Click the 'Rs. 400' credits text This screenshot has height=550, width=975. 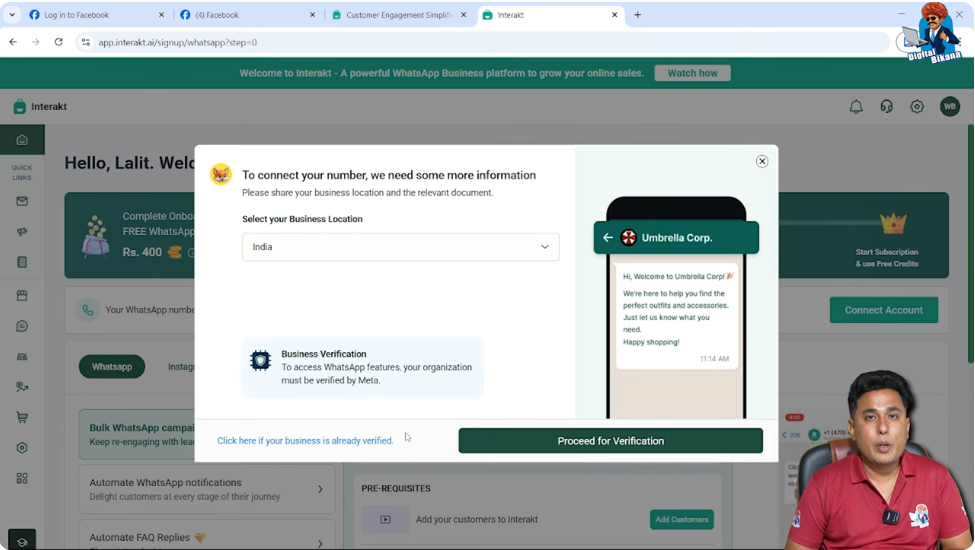[x=142, y=252]
